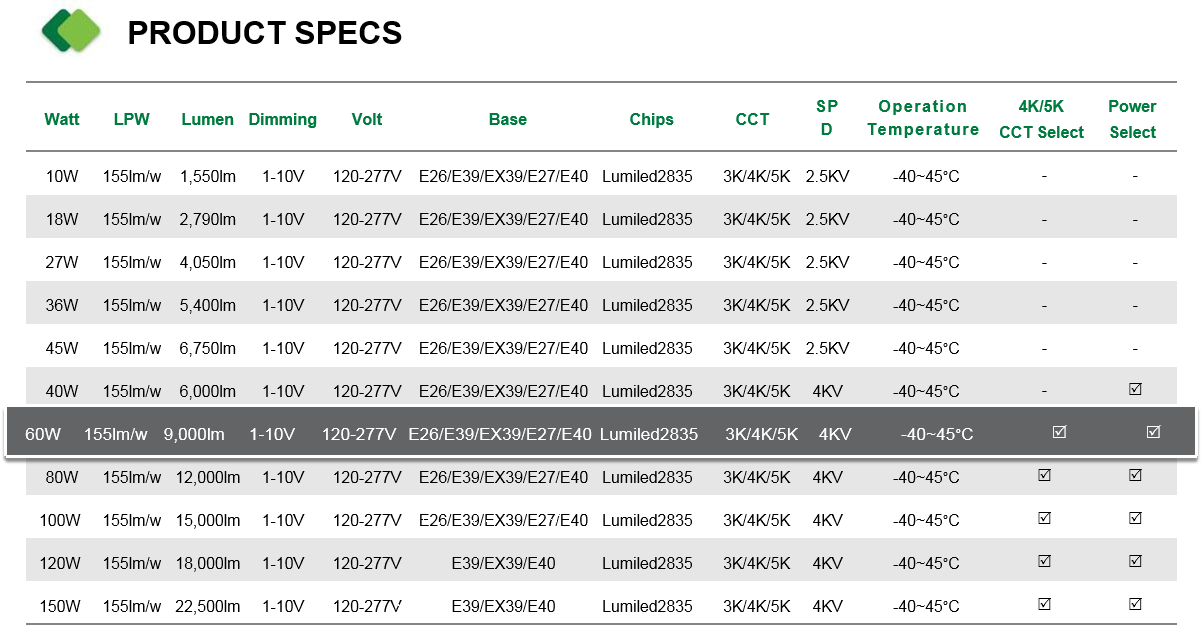Image resolution: width=1203 pixels, height=626 pixels.
Task: Select the 4K/5K CCT Select header
Action: (x=1042, y=119)
